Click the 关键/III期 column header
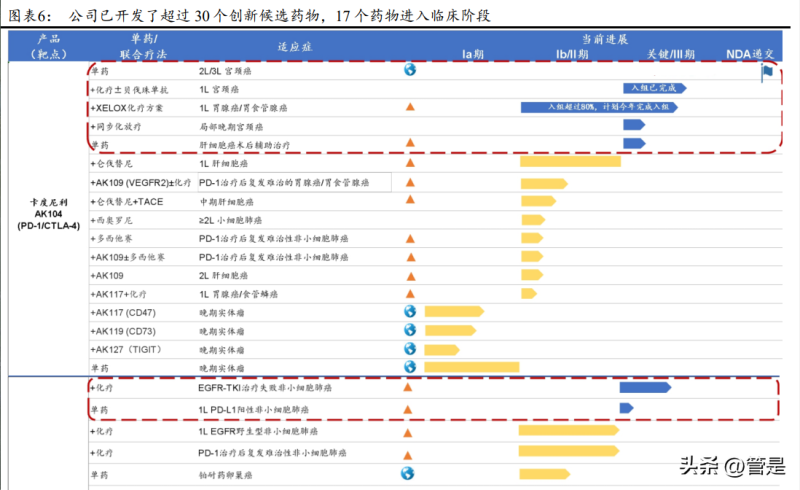 671,54
